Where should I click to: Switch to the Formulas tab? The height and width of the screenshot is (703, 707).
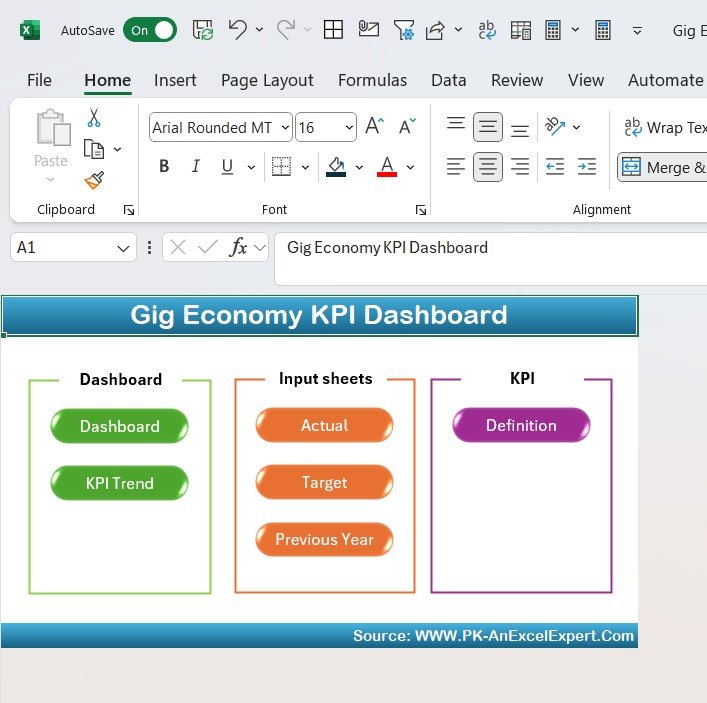[372, 80]
